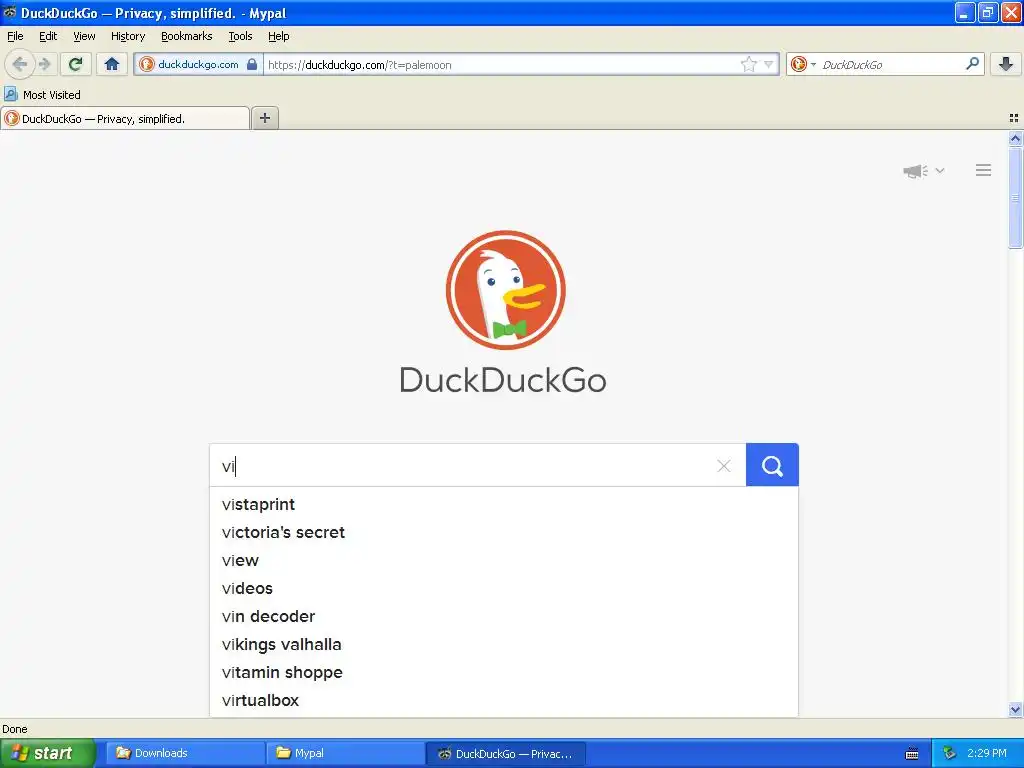
Task: Open the File menu
Action: click(x=15, y=36)
